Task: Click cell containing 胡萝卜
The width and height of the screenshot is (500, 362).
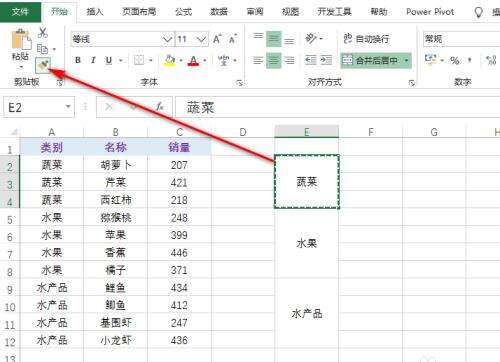Action: tap(115, 165)
